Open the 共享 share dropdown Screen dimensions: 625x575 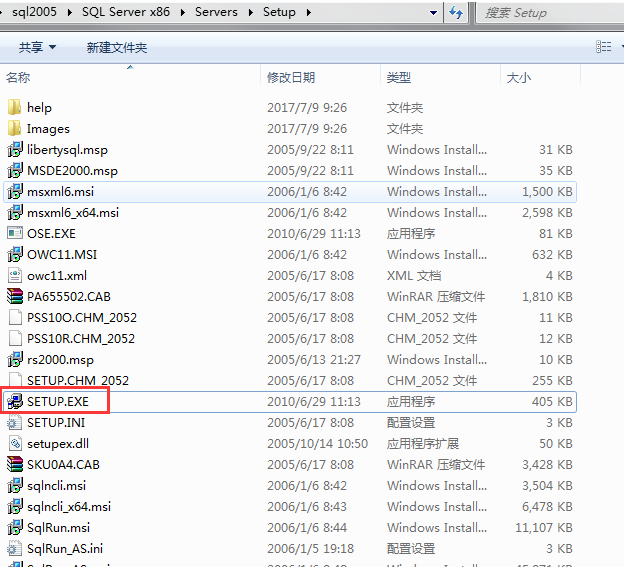(37, 47)
